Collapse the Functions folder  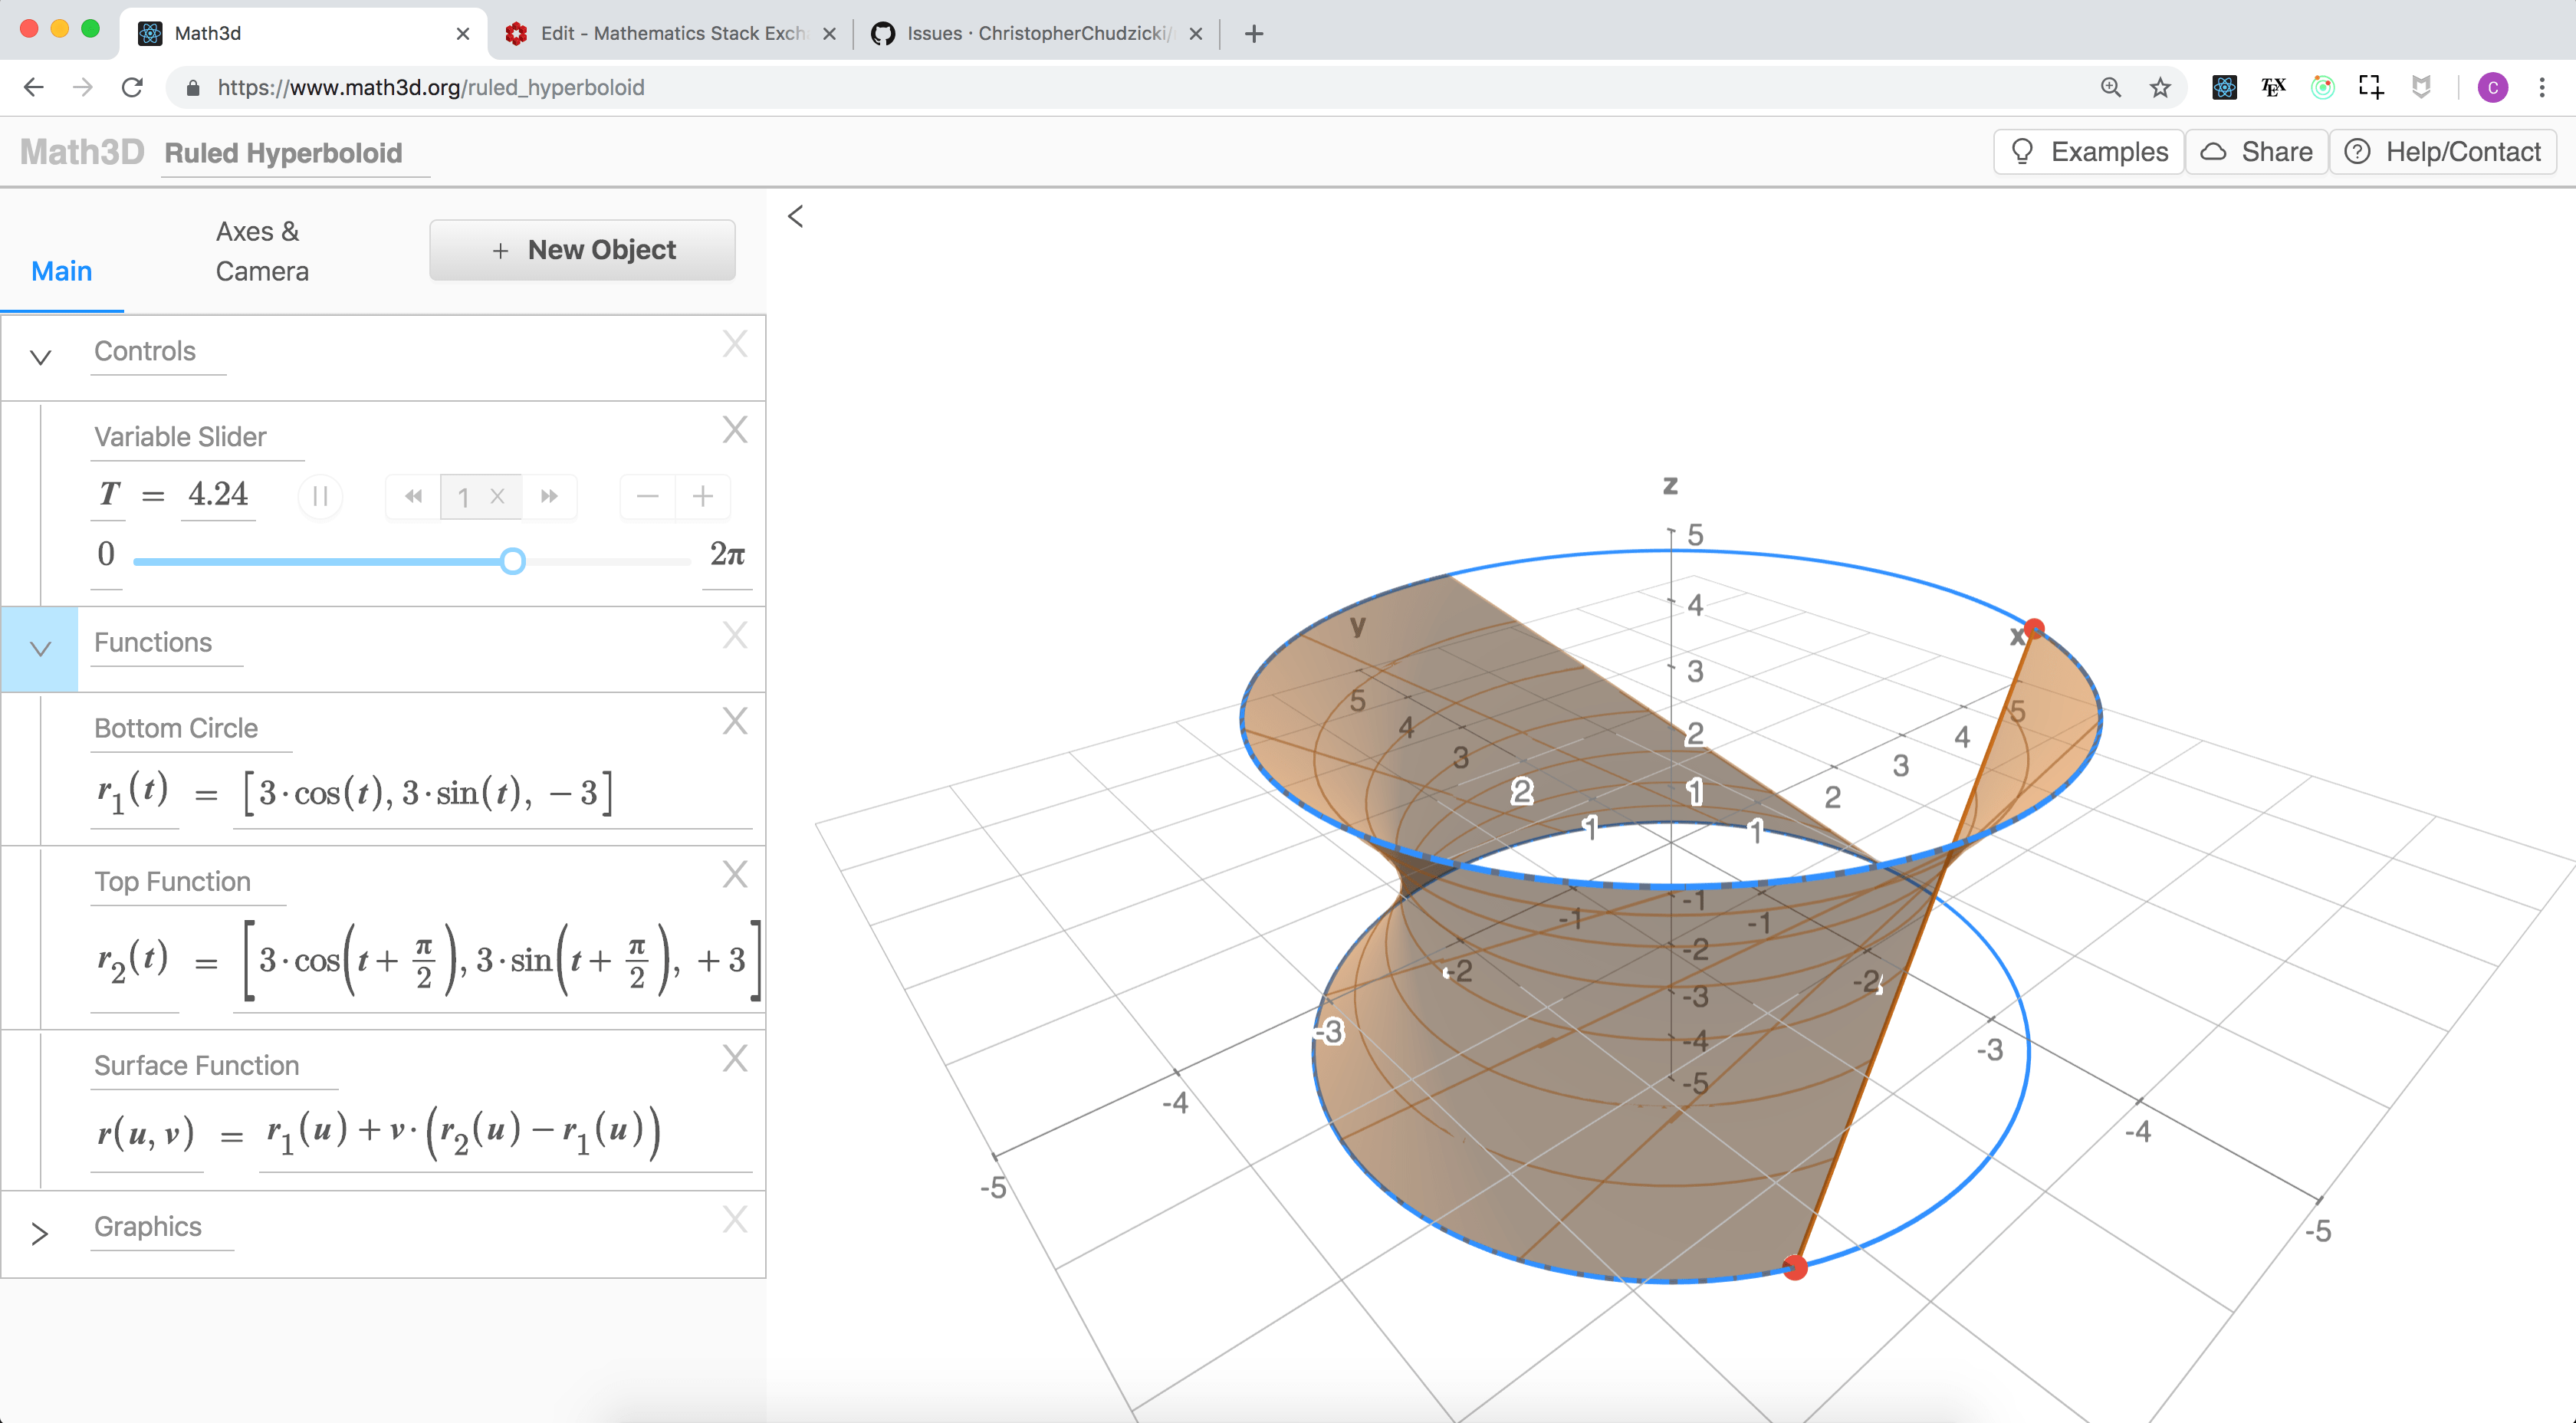click(40, 649)
